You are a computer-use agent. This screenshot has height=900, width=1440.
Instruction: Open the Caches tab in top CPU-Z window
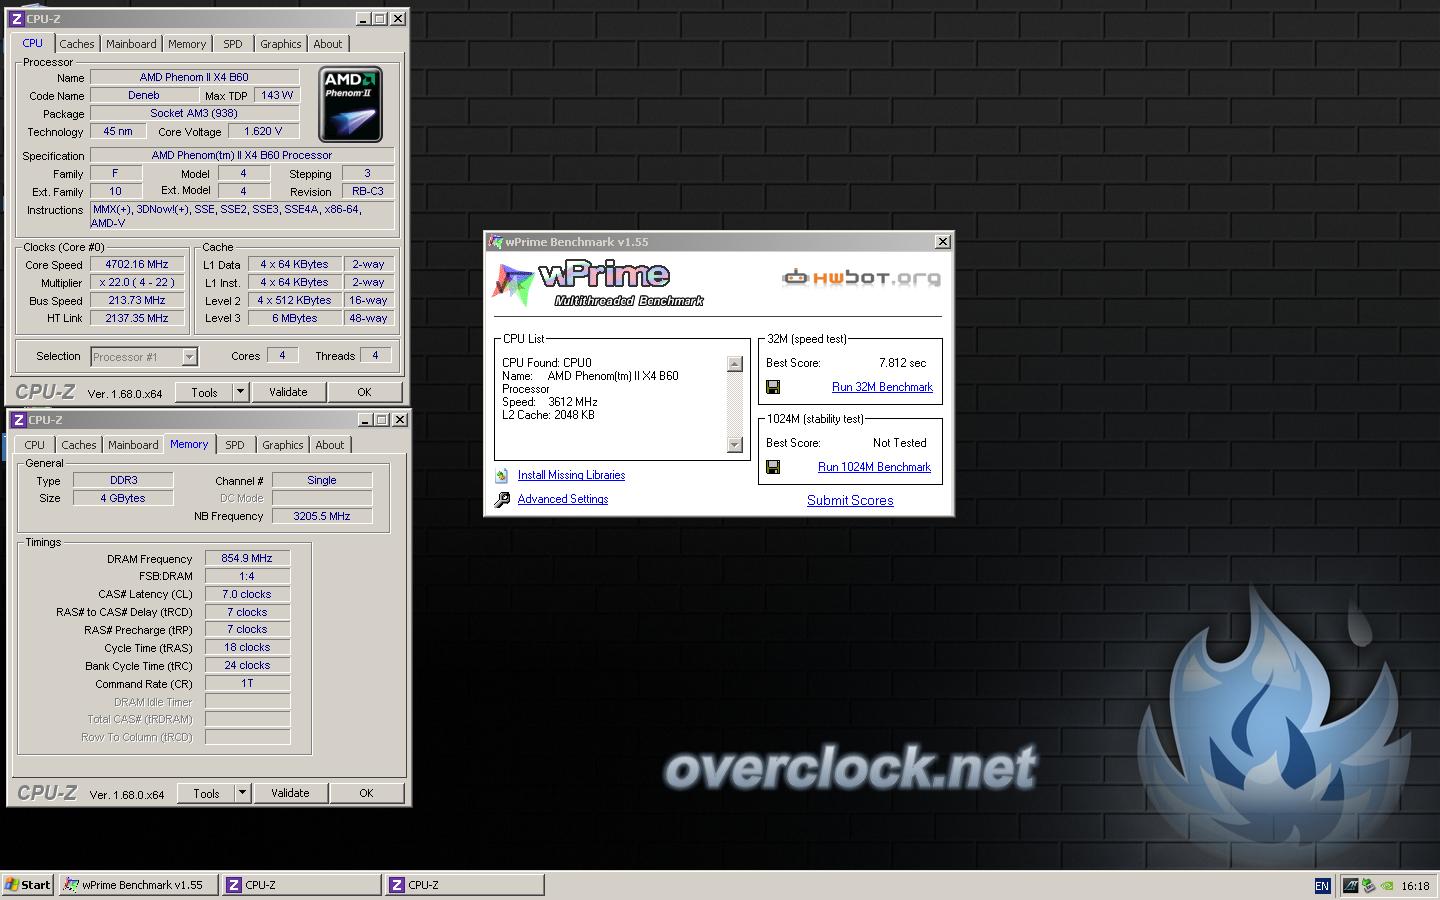tap(77, 44)
